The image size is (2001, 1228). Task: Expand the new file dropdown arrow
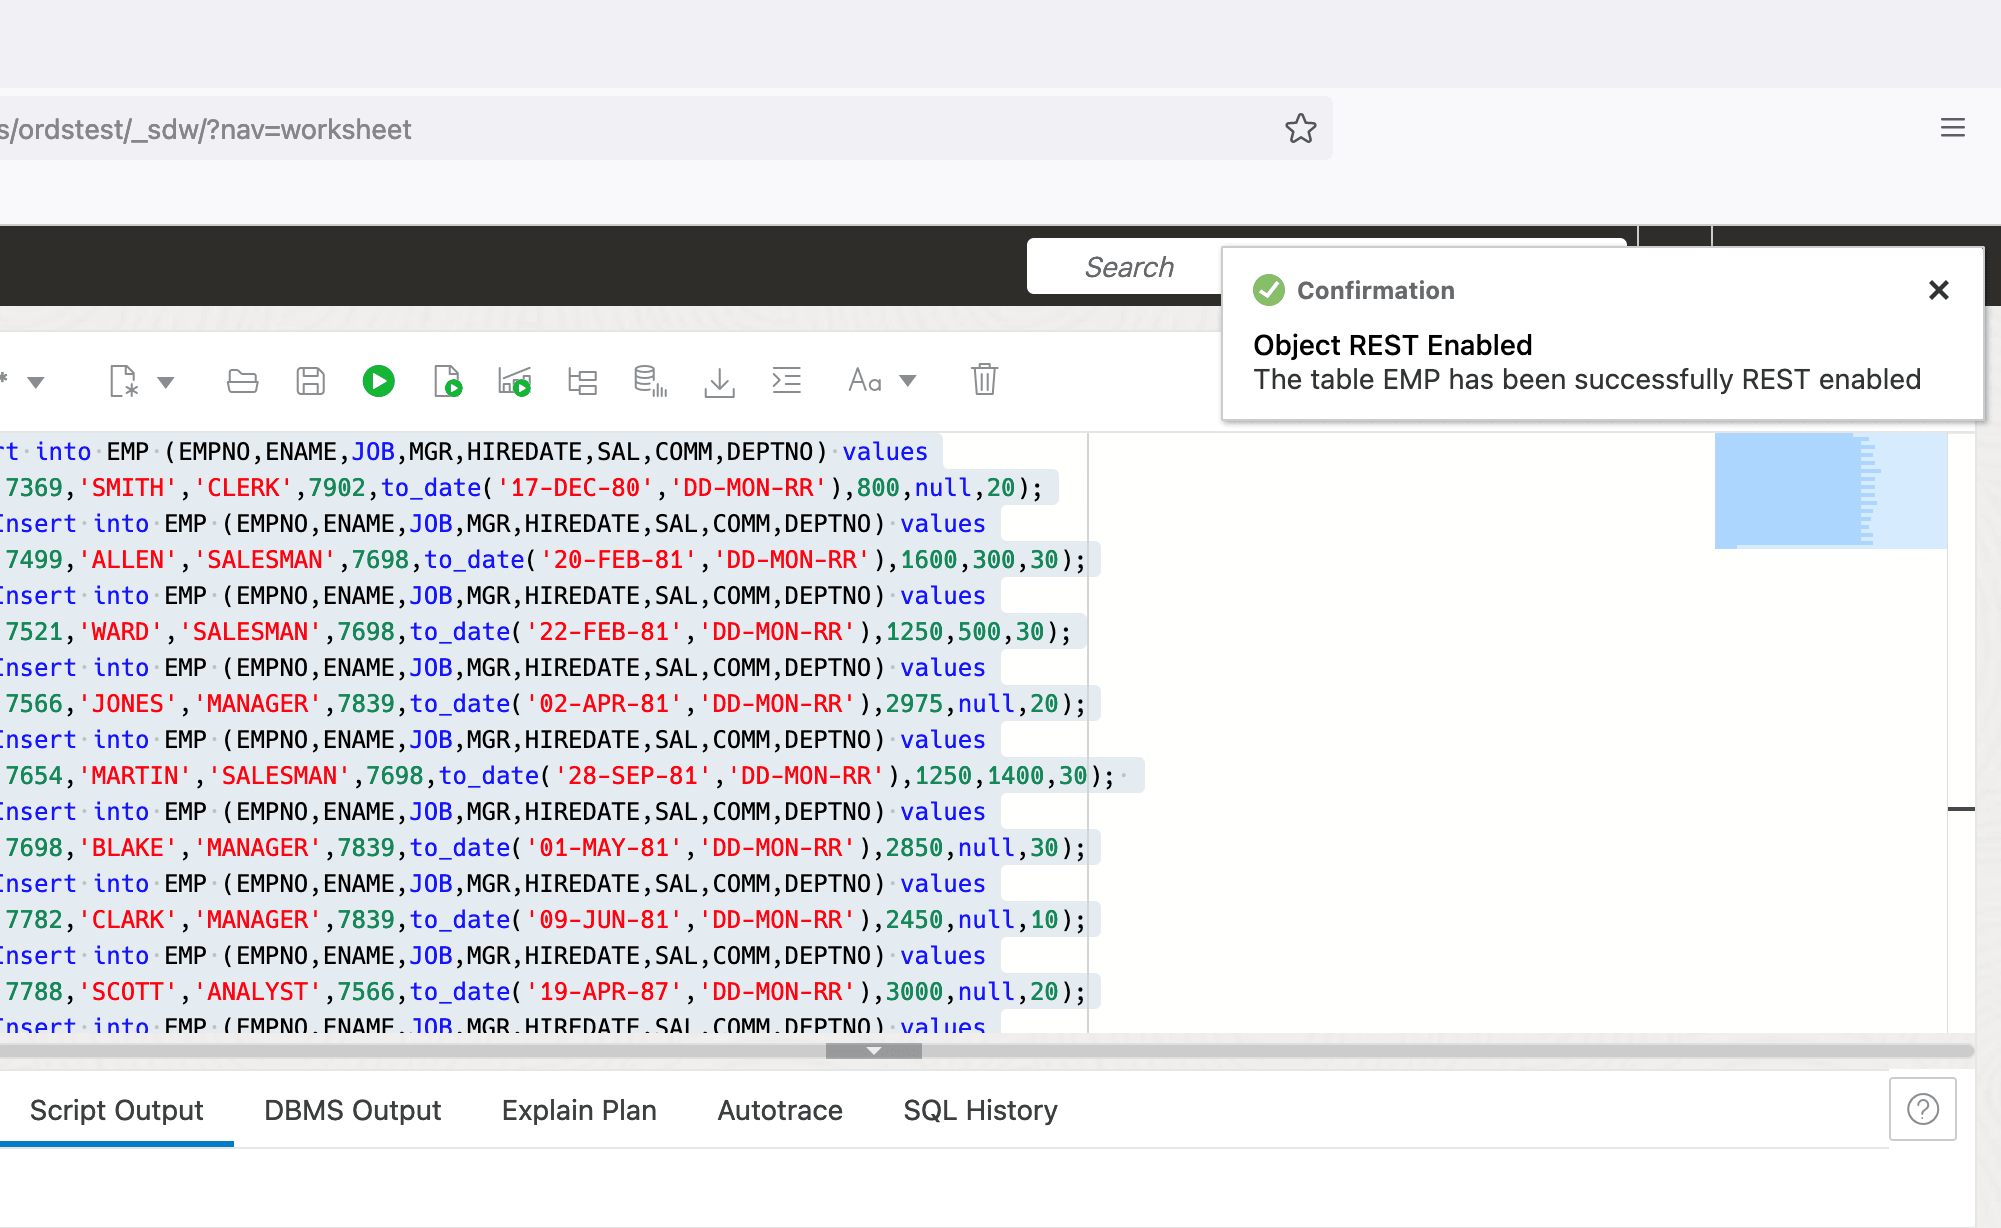pos(166,382)
